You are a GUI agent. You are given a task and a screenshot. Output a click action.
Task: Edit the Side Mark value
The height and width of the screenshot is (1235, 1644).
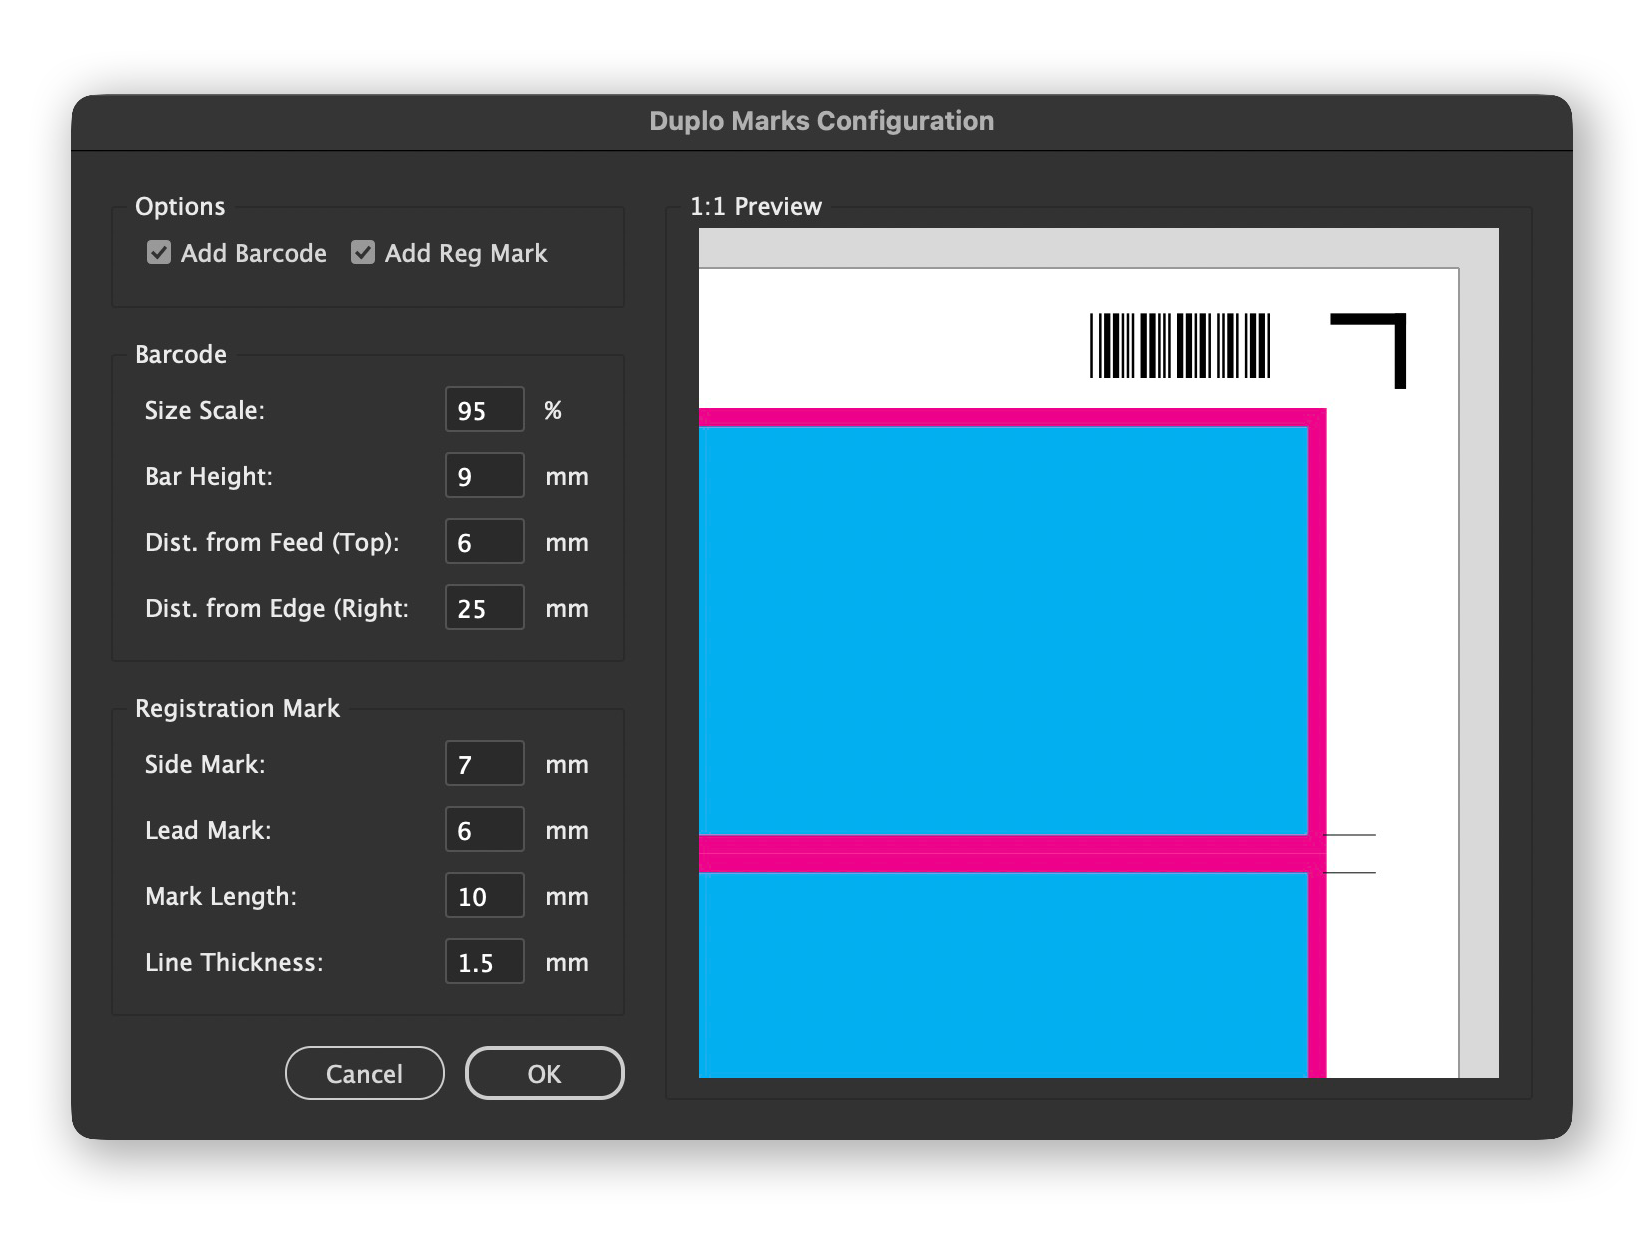484,763
